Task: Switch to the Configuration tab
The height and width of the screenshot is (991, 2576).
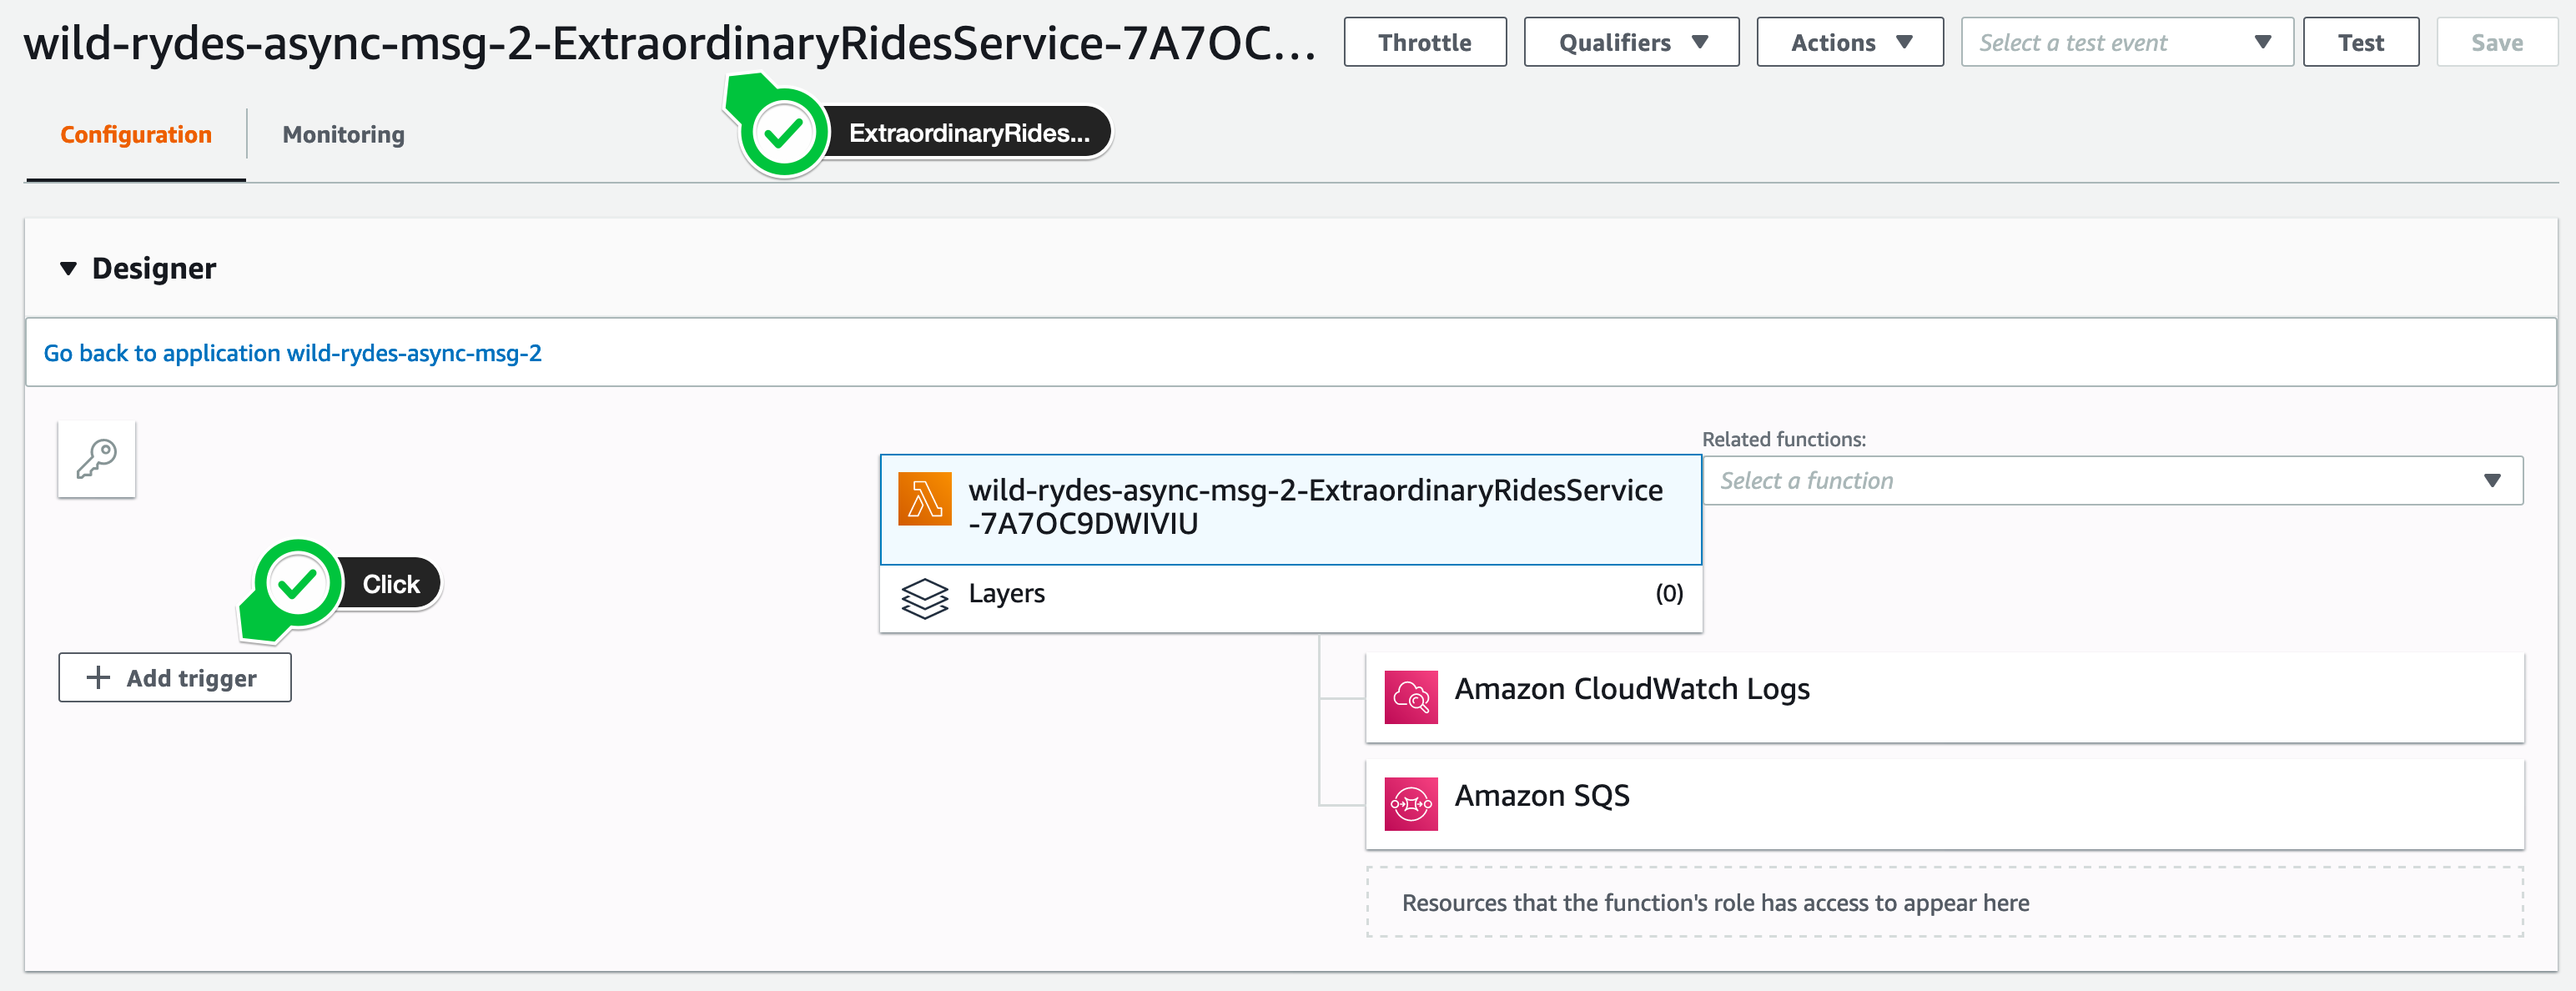Action: click(x=136, y=135)
